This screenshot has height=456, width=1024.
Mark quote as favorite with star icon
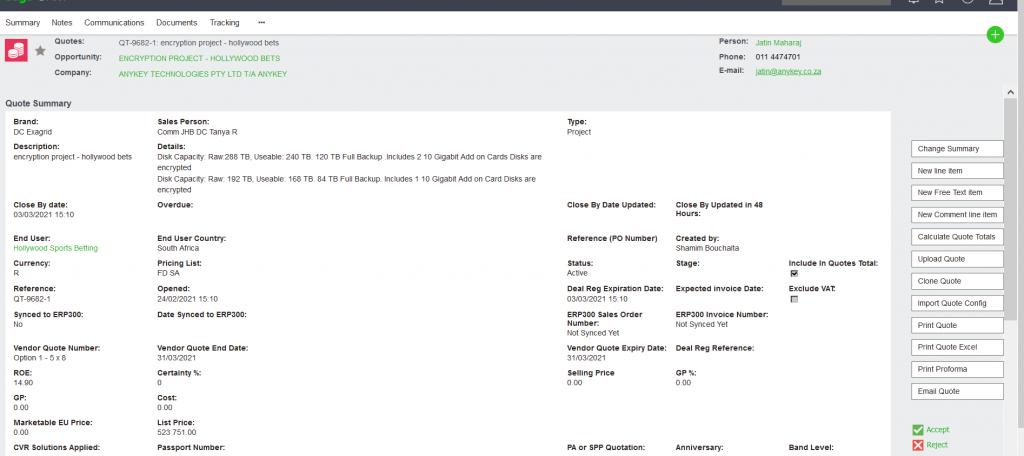[x=40, y=50]
